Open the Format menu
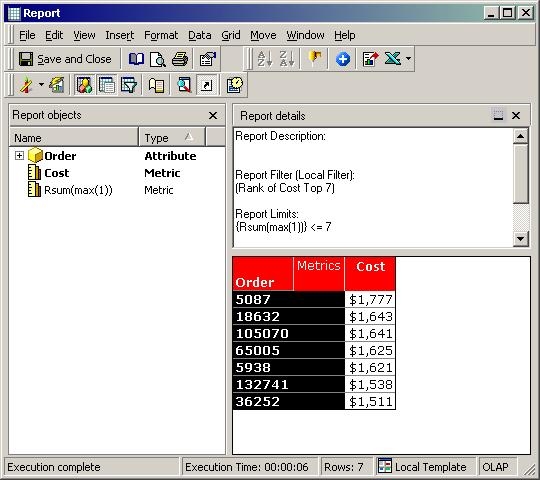 point(161,35)
